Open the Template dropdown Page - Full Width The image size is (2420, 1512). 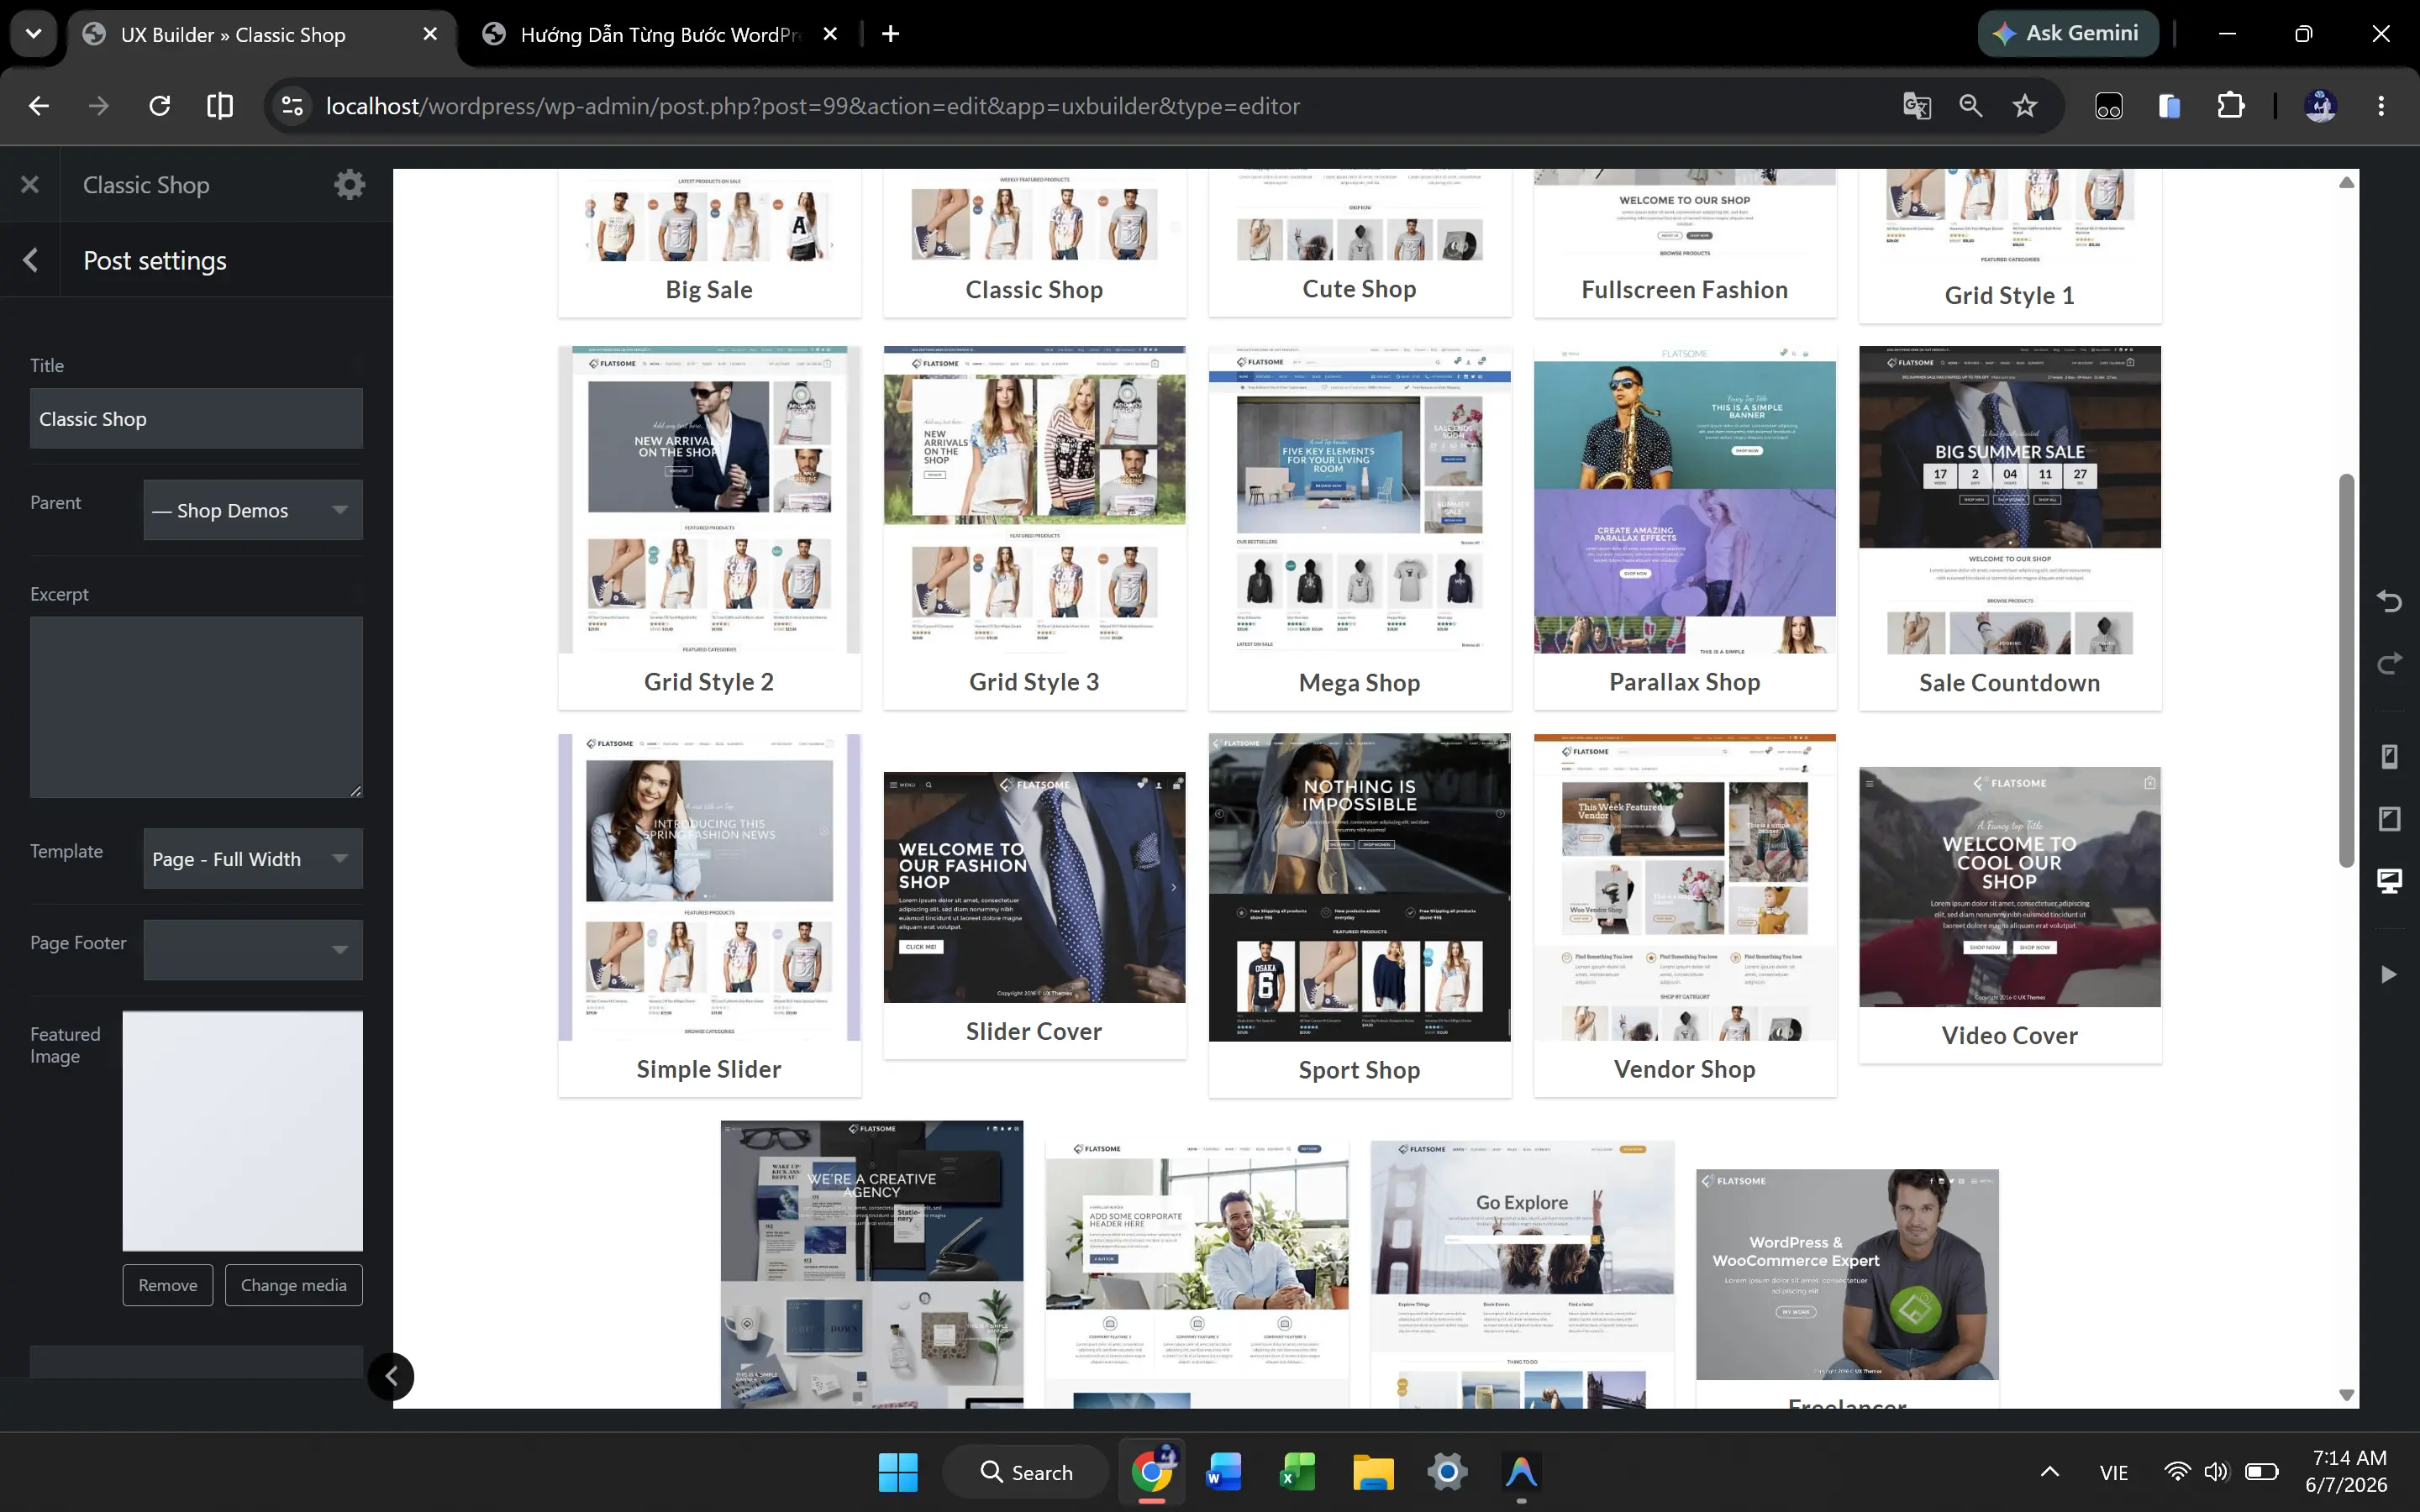253,858
